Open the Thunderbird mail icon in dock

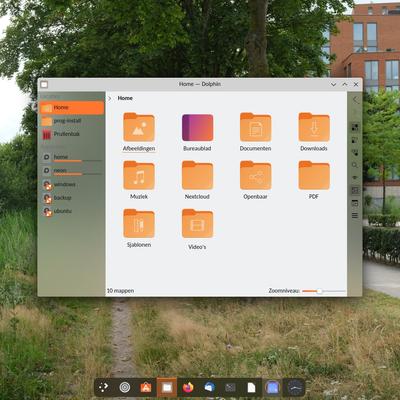click(x=209, y=387)
